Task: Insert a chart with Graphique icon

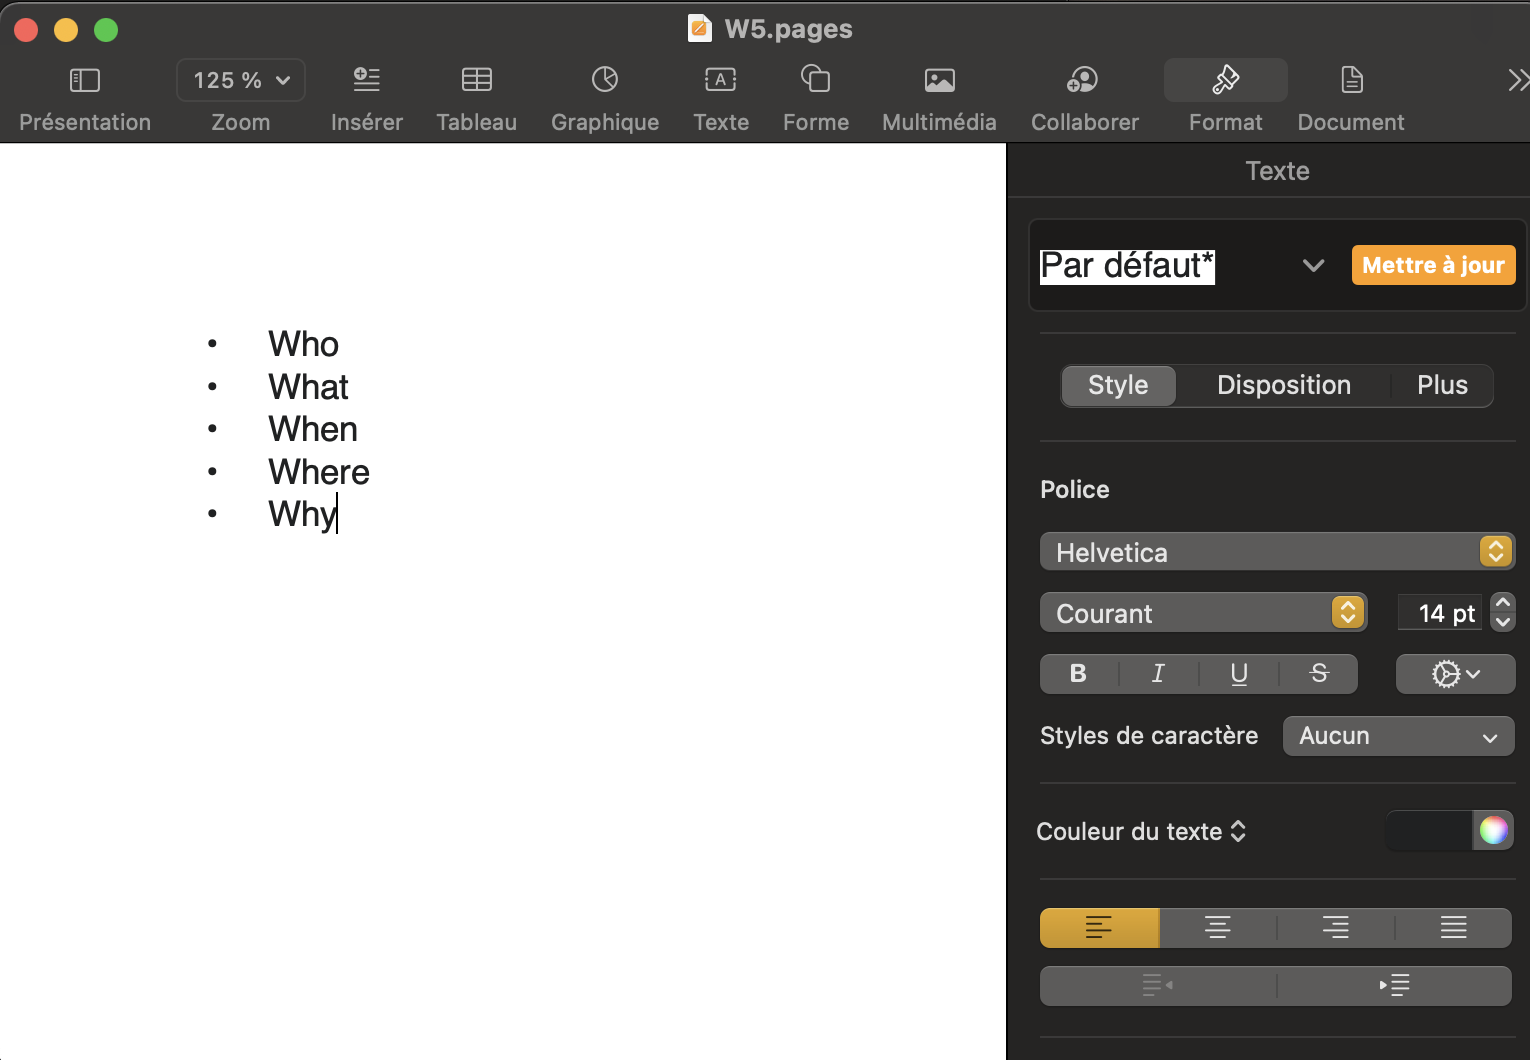Action: (604, 80)
